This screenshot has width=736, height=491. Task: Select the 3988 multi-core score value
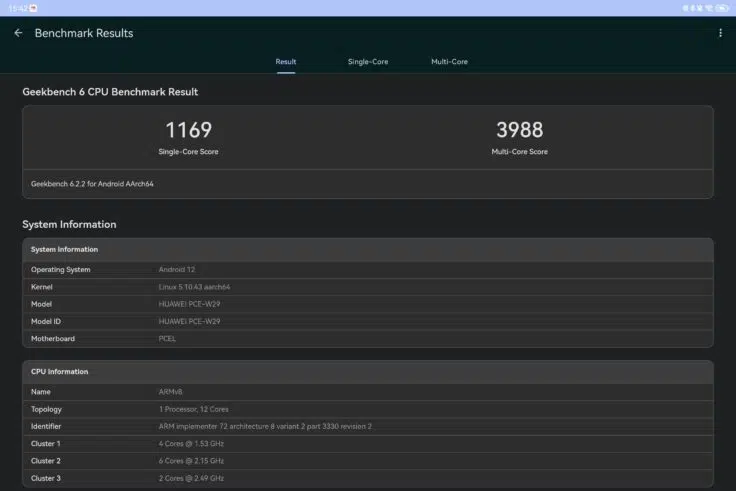(519, 130)
